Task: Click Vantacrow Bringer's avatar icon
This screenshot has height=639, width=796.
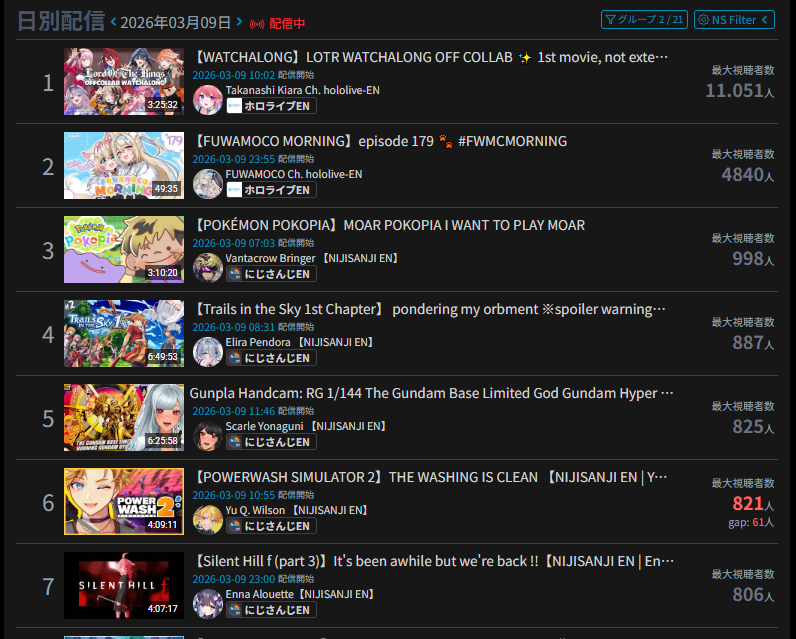Action: 208,267
